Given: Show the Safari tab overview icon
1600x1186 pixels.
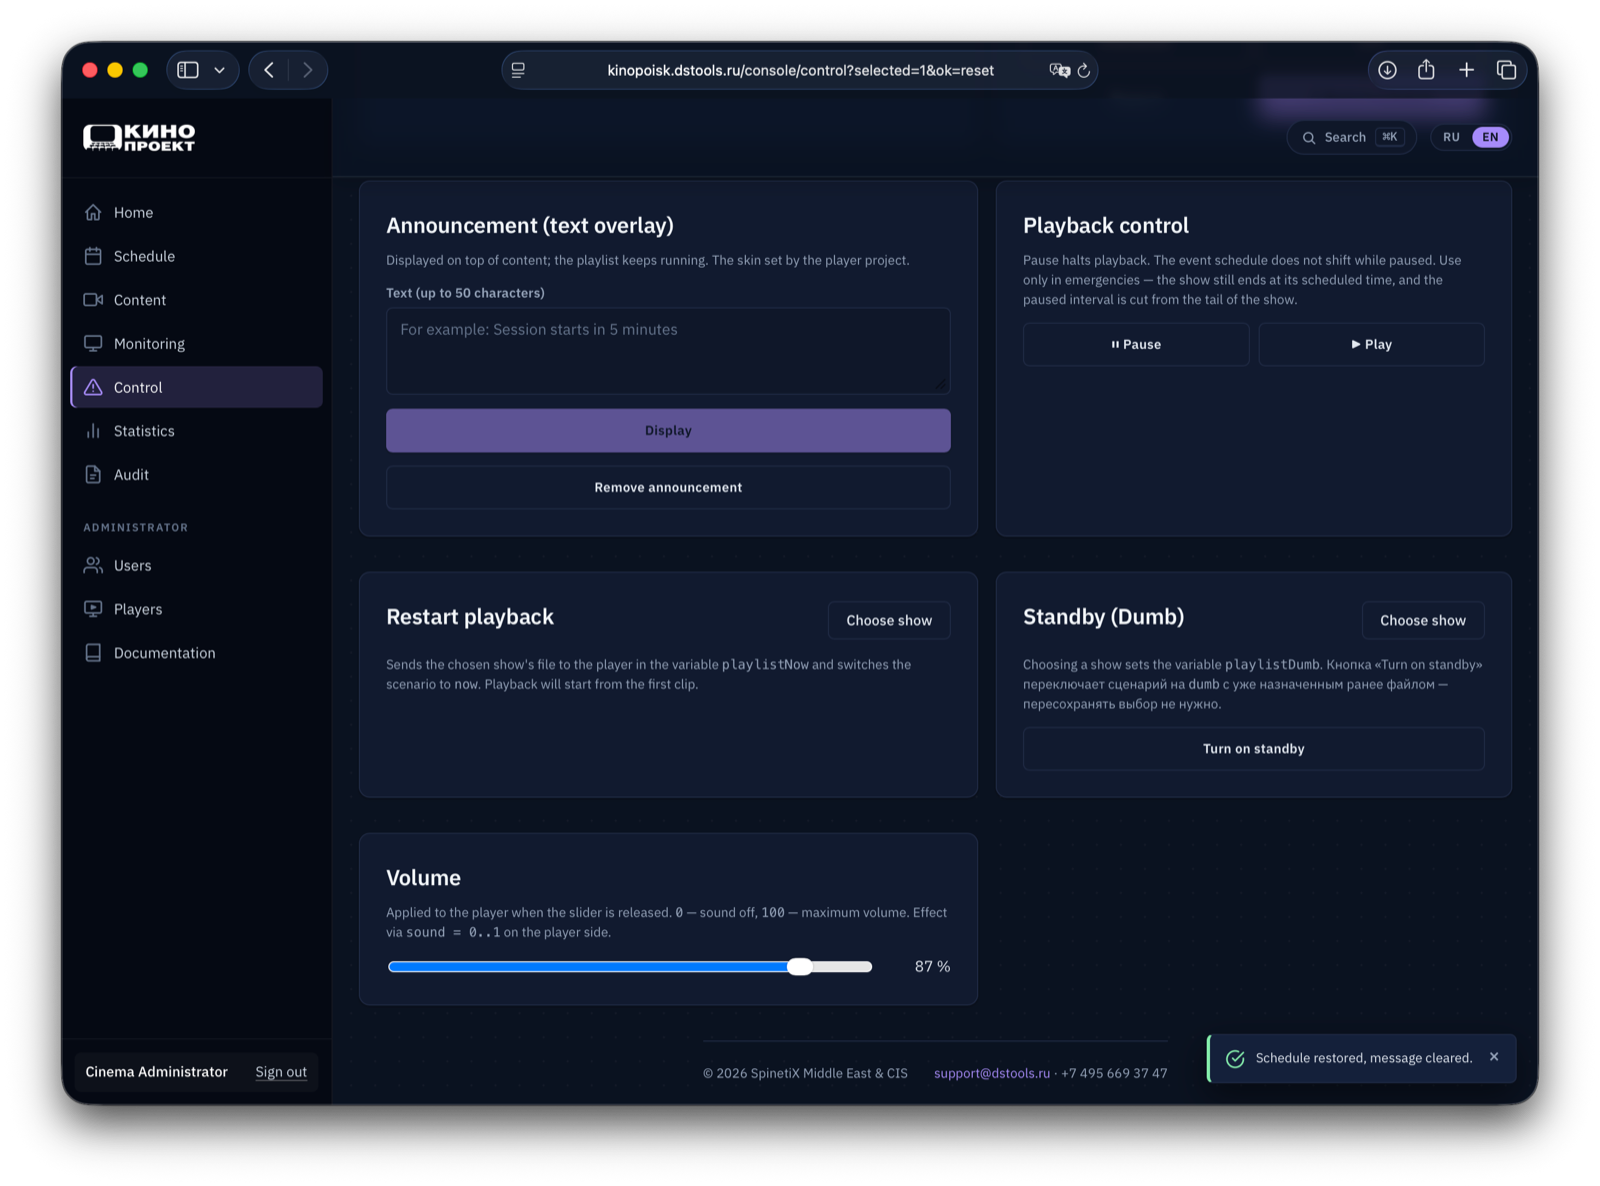Looking at the screenshot, I should coord(1506,70).
